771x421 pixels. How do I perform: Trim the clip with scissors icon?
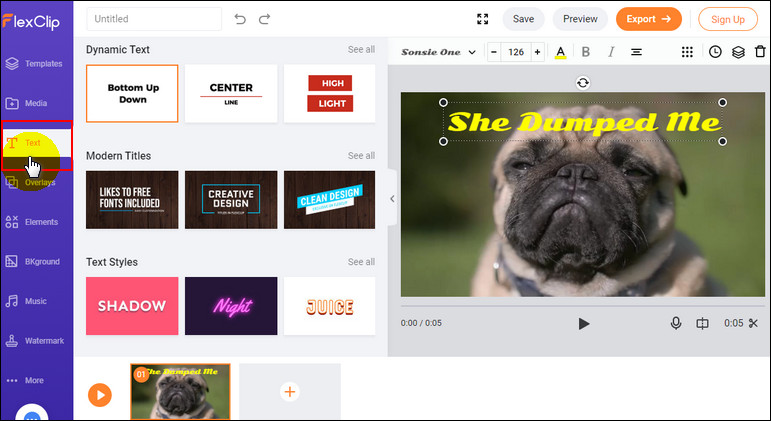coord(753,323)
